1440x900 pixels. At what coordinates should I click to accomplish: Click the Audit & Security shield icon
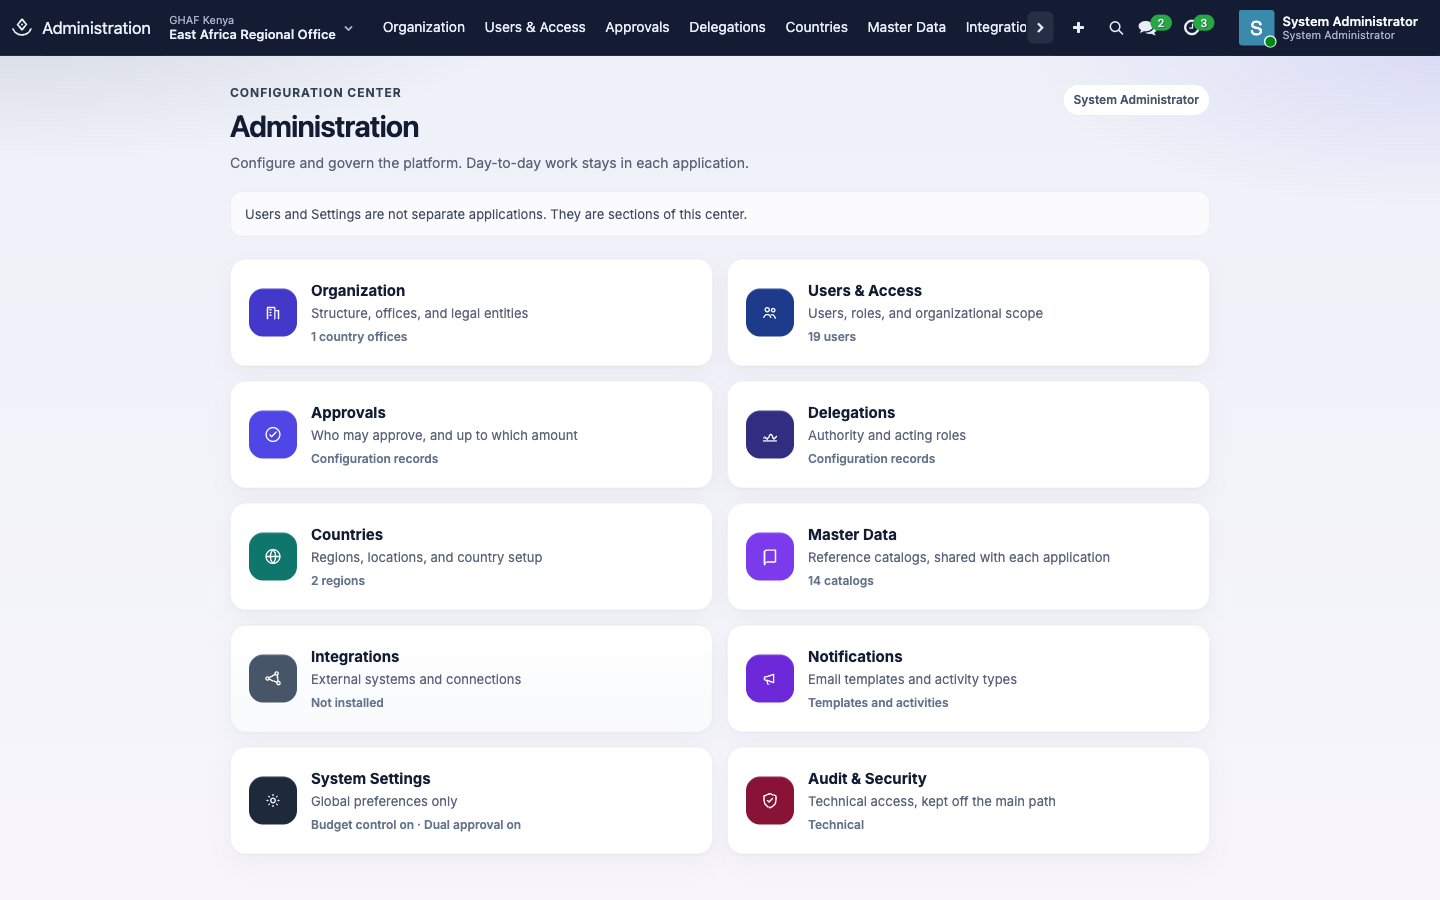770,801
